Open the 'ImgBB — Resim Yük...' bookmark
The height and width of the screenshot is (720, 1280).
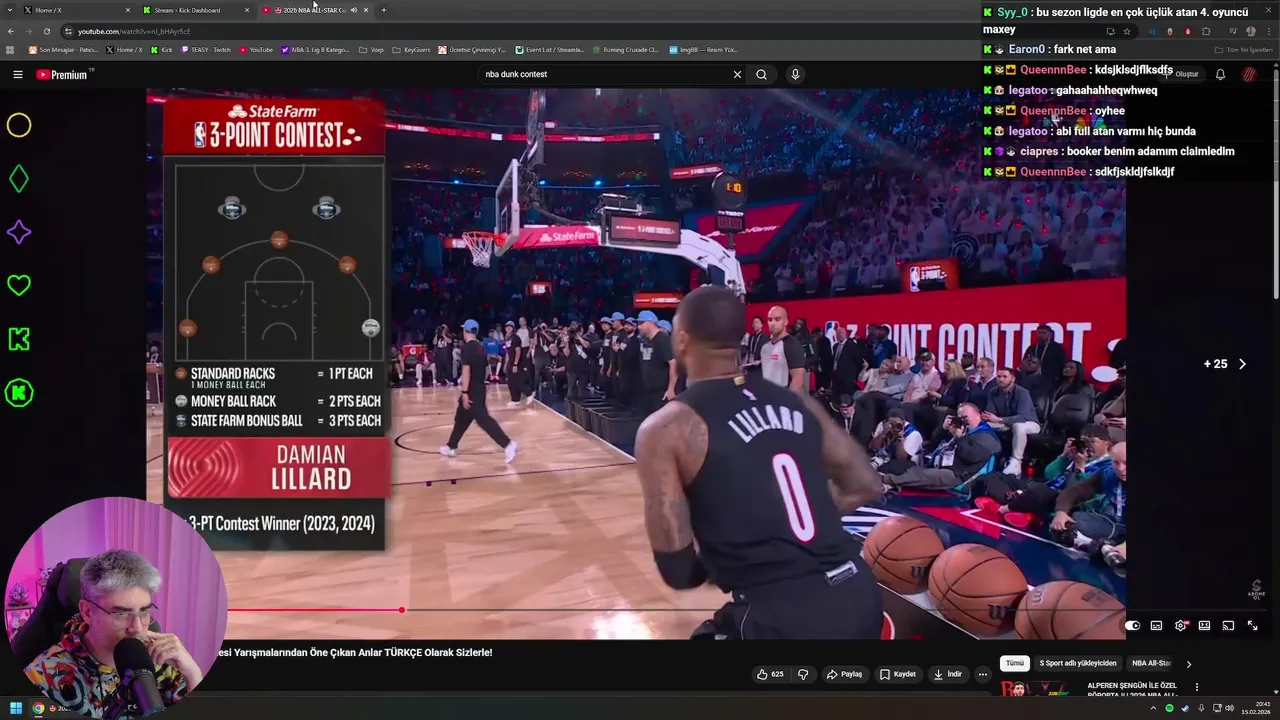703,49
